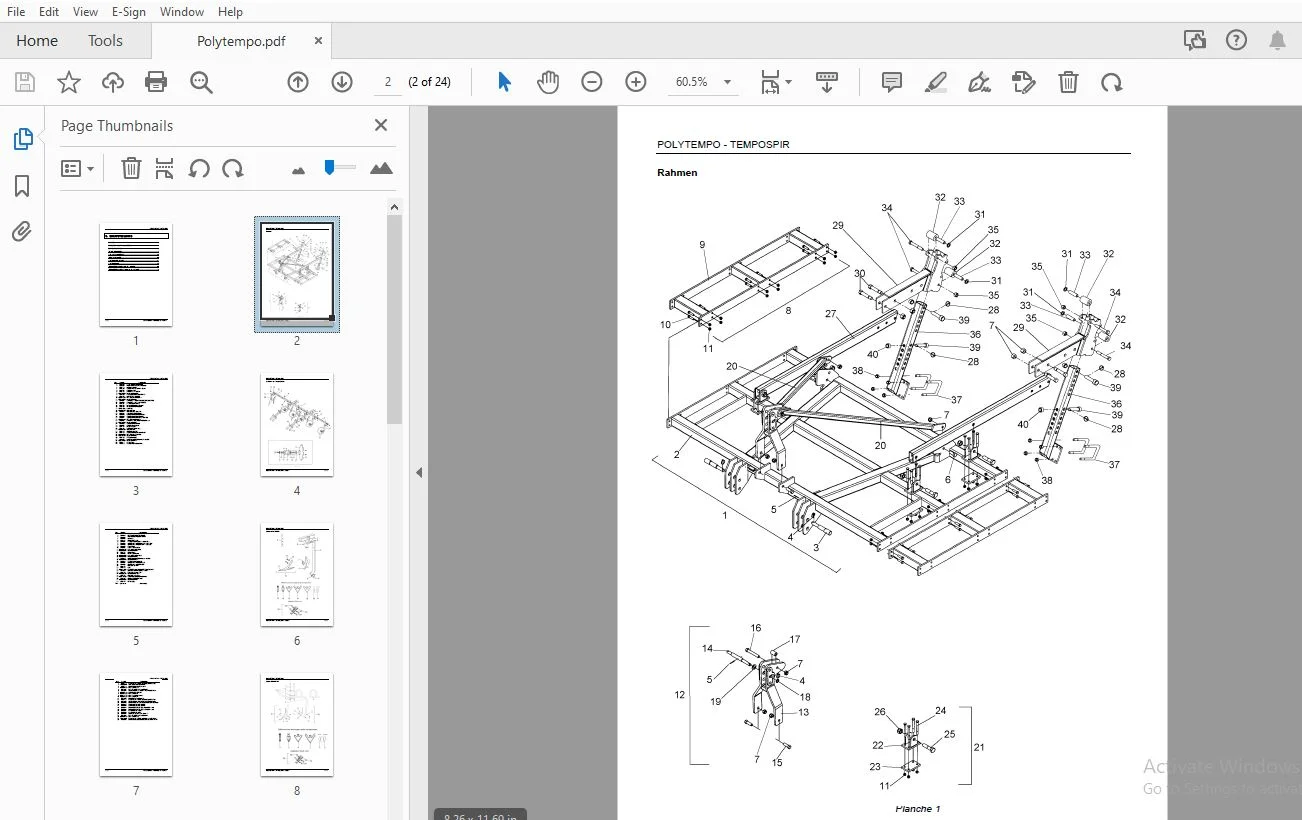1302x820 pixels.
Task: Select page 2 thumbnail
Action: 297,274
